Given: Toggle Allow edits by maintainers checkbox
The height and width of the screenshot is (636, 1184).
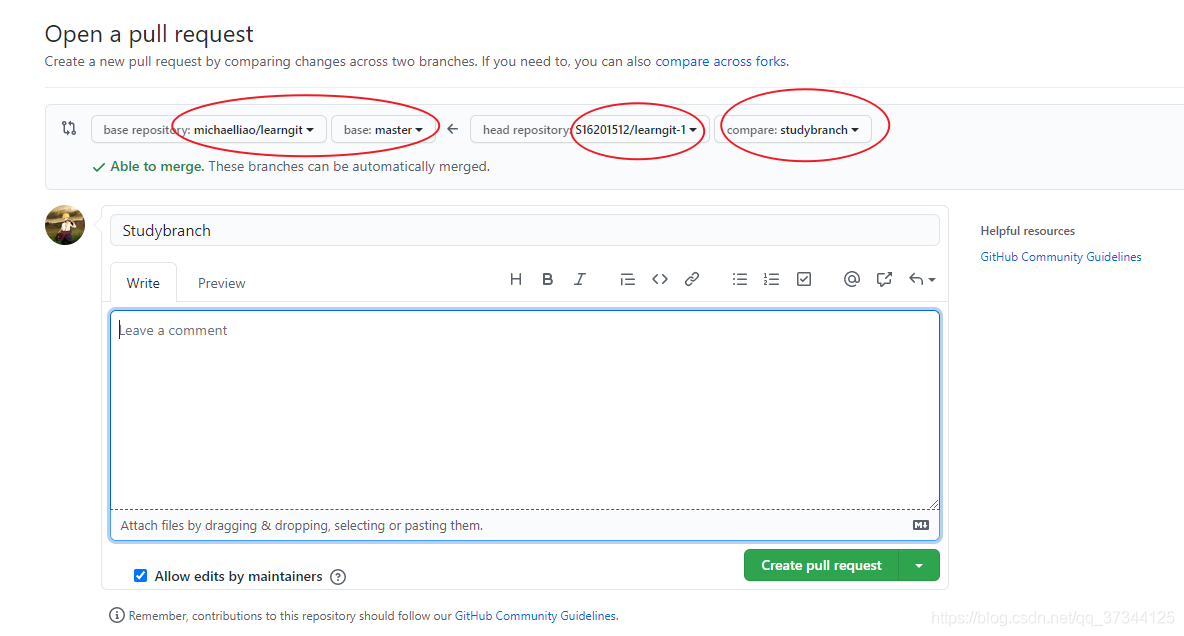Looking at the screenshot, I should point(140,576).
